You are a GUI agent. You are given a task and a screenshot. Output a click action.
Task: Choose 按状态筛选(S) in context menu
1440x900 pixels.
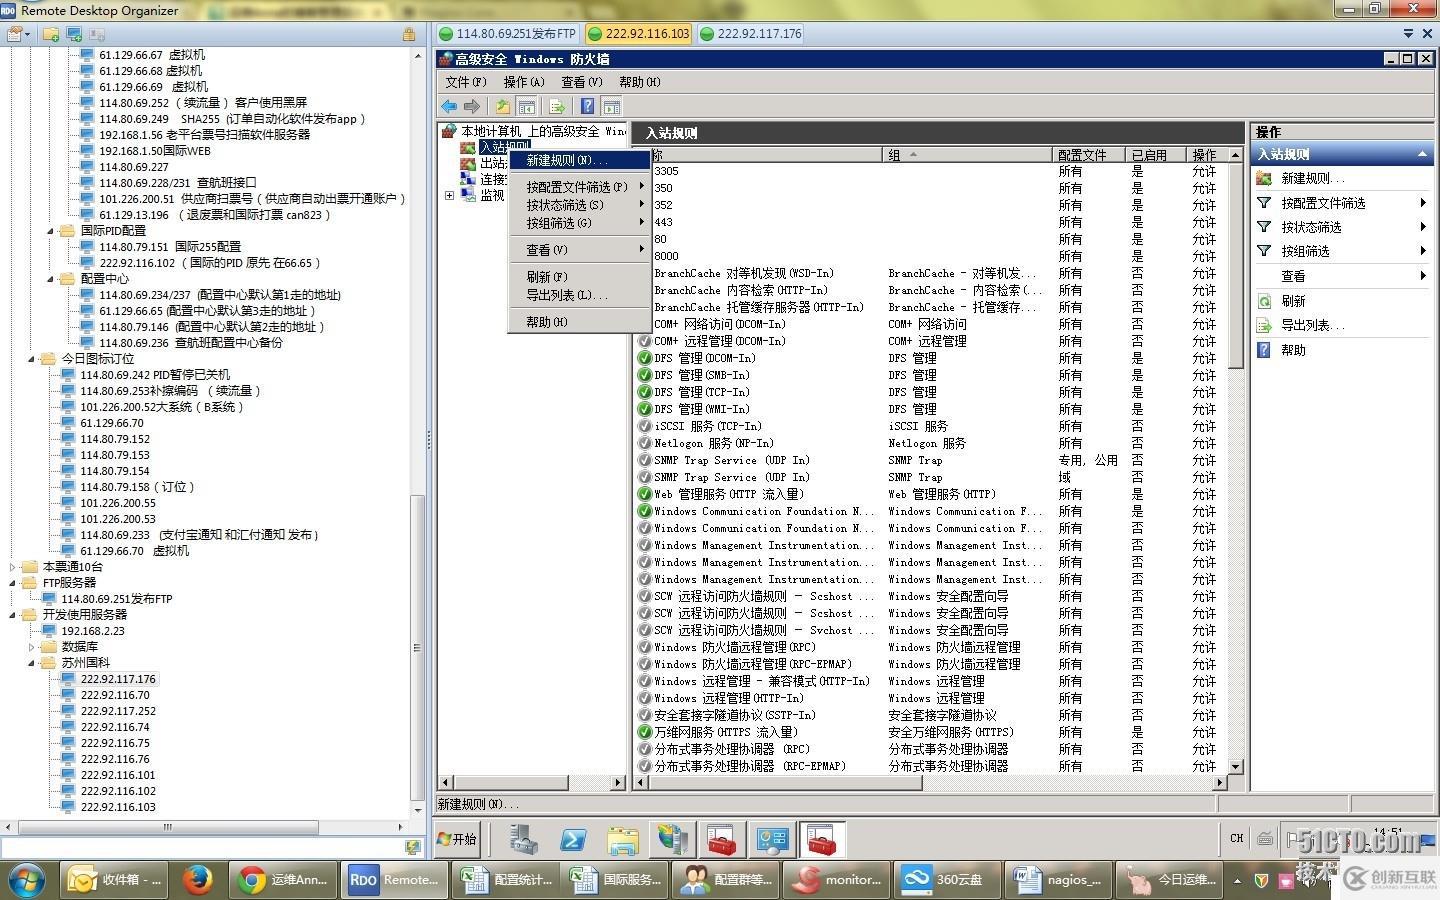pyautogui.click(x=580, y=205)
